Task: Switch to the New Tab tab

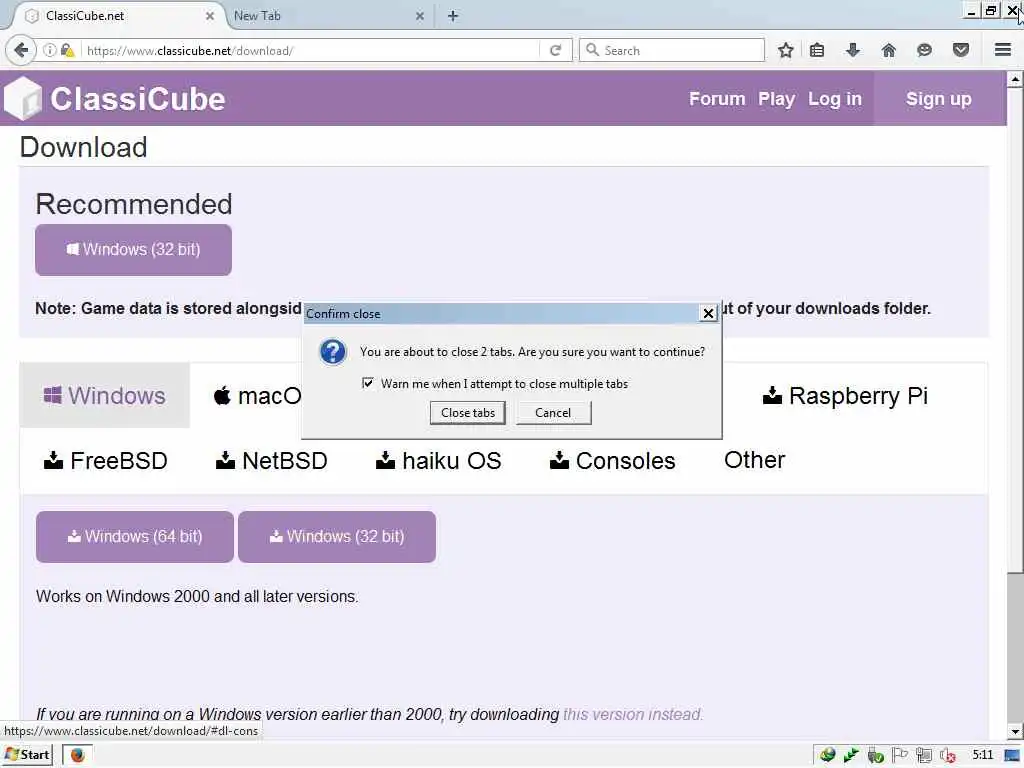Action: point(327,16)
